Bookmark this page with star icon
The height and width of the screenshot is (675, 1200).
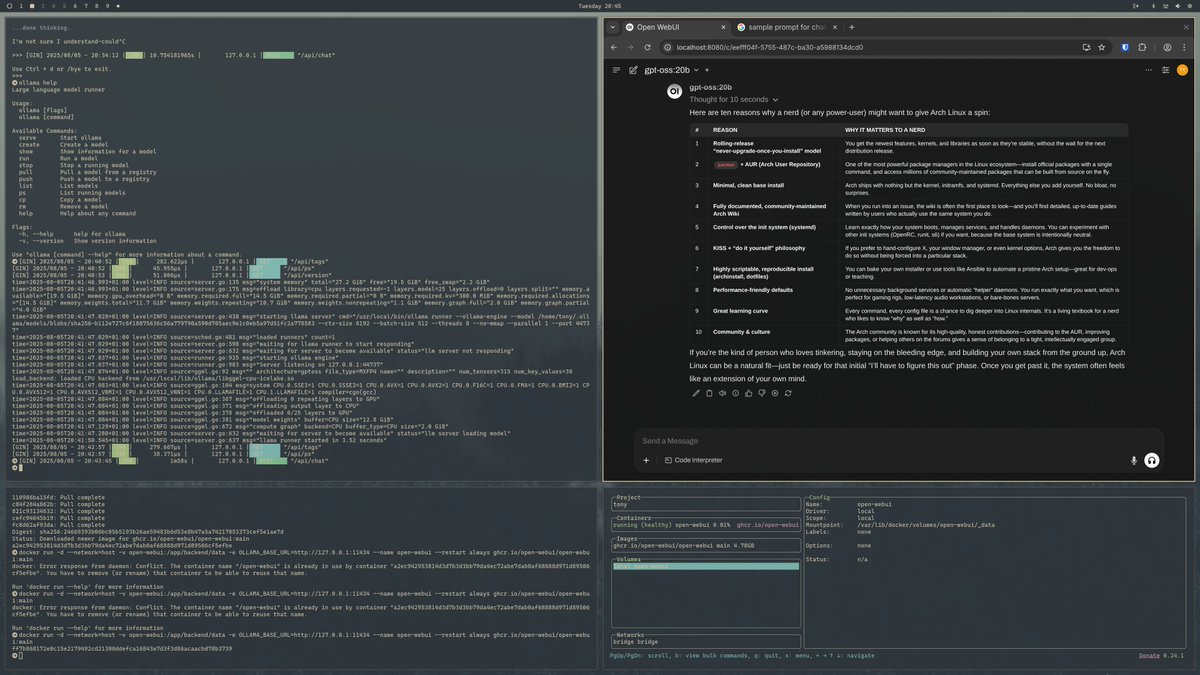click(x=1102, y=47)
